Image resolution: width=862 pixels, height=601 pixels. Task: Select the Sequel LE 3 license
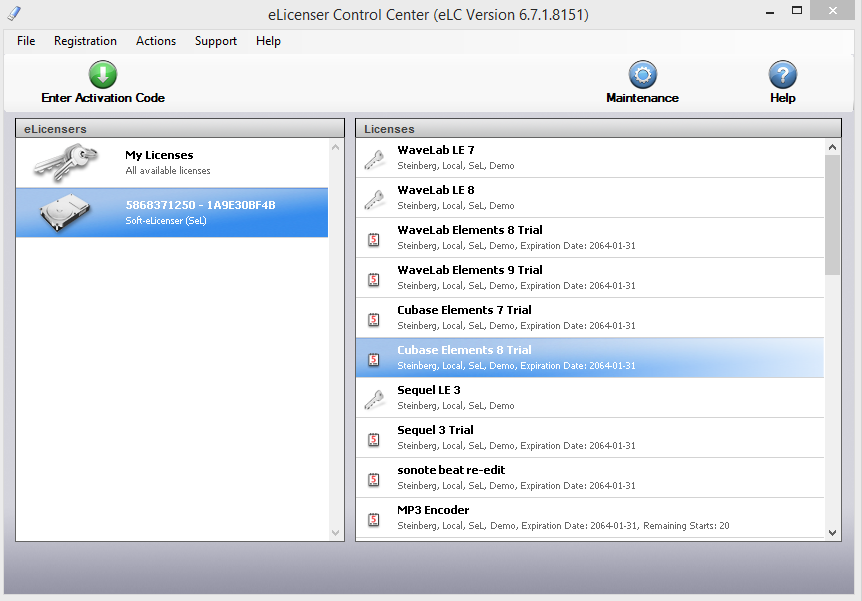(590, 398)
